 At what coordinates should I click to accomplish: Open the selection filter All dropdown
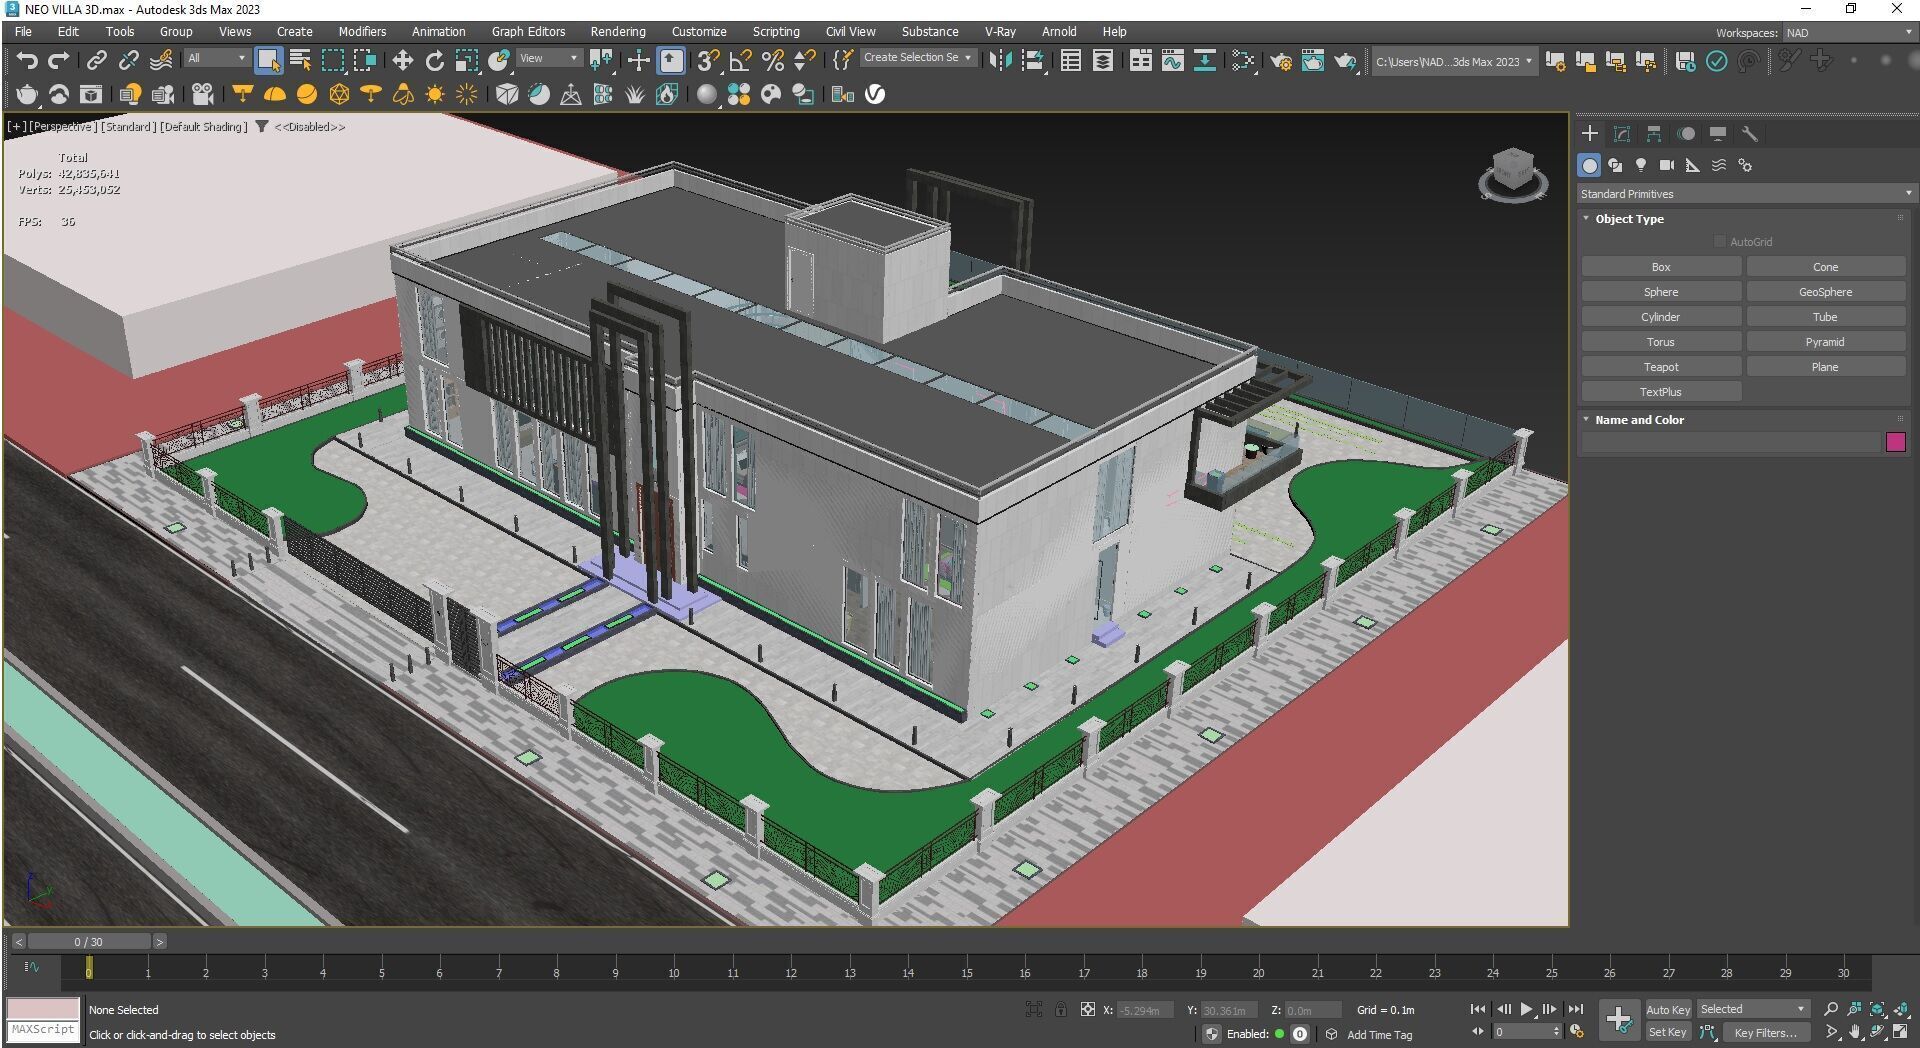pos(216,58)
